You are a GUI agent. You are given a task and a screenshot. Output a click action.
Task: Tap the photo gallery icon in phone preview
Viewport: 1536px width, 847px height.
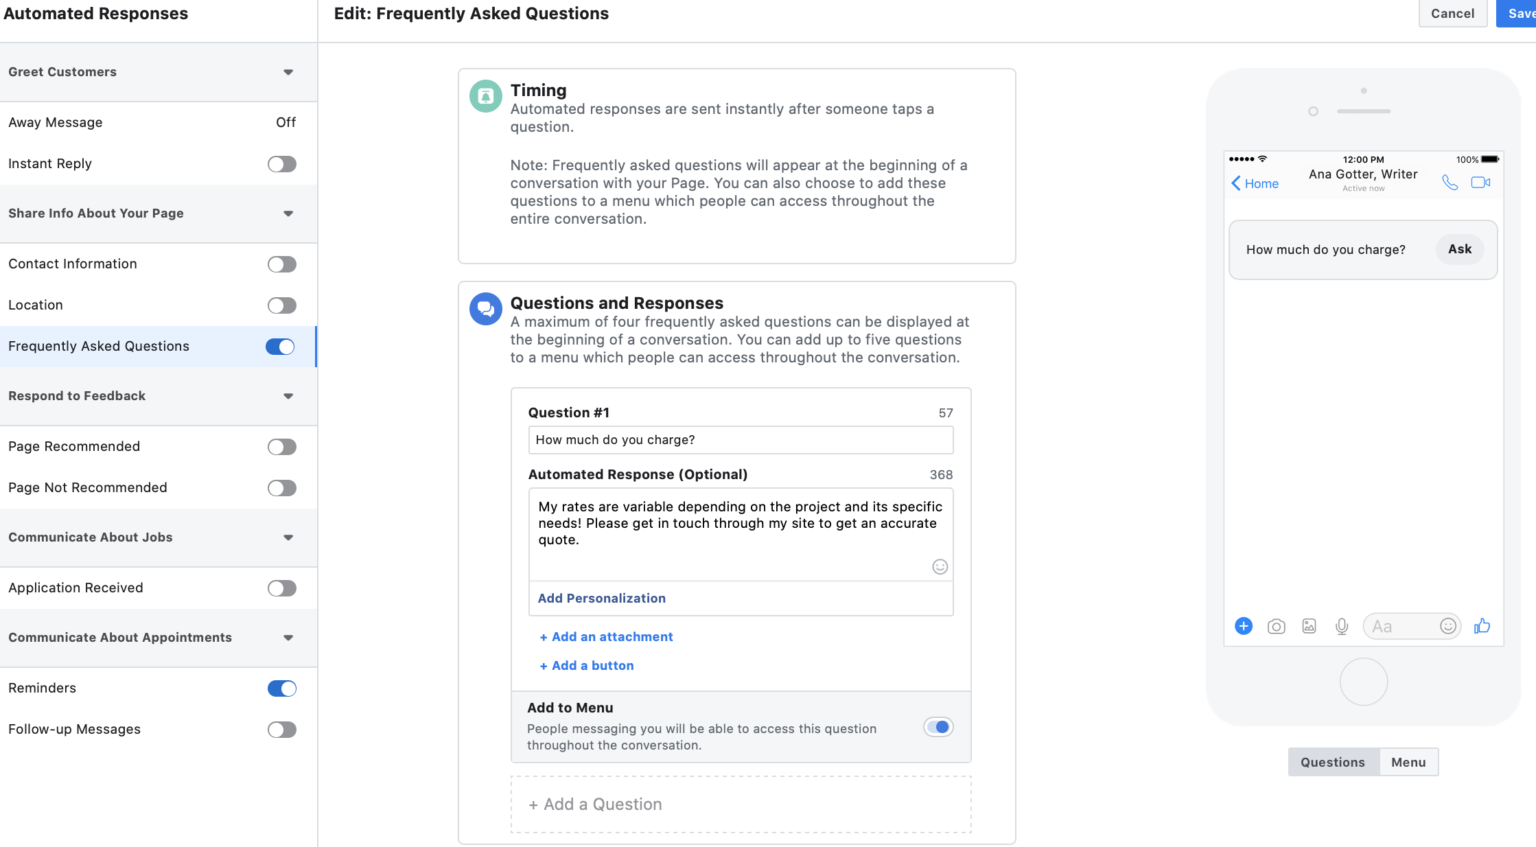pyautogui.click(x=1309, y=626)
